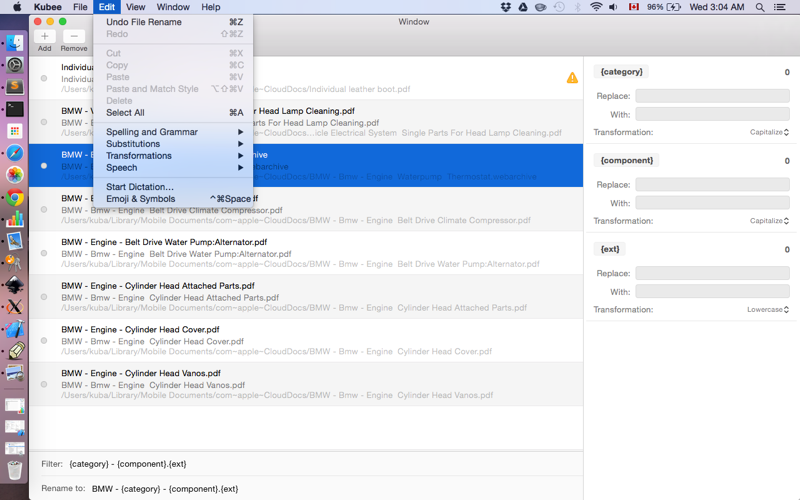800x500 pixels.
Task: Click the volume speaker icon
Action: click(x=613, y=7)
